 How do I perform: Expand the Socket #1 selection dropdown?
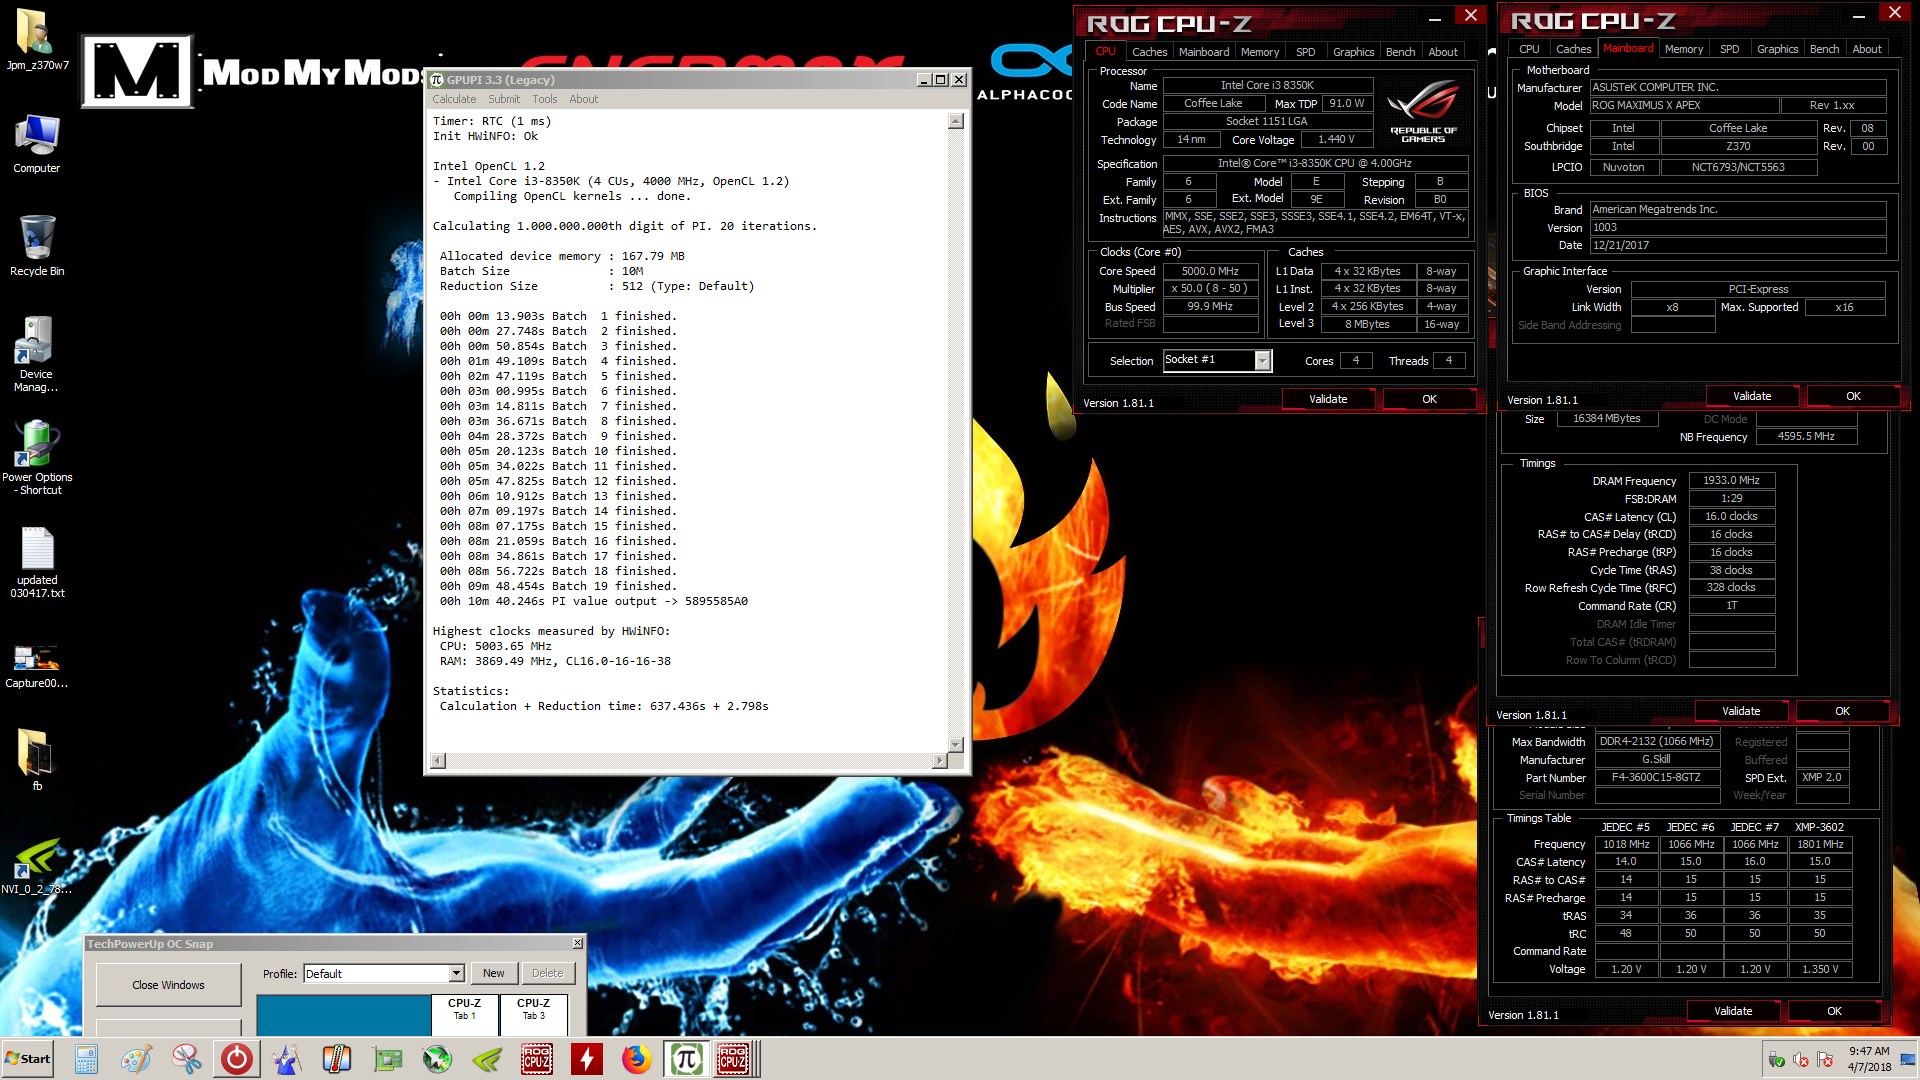point(1263,361)
